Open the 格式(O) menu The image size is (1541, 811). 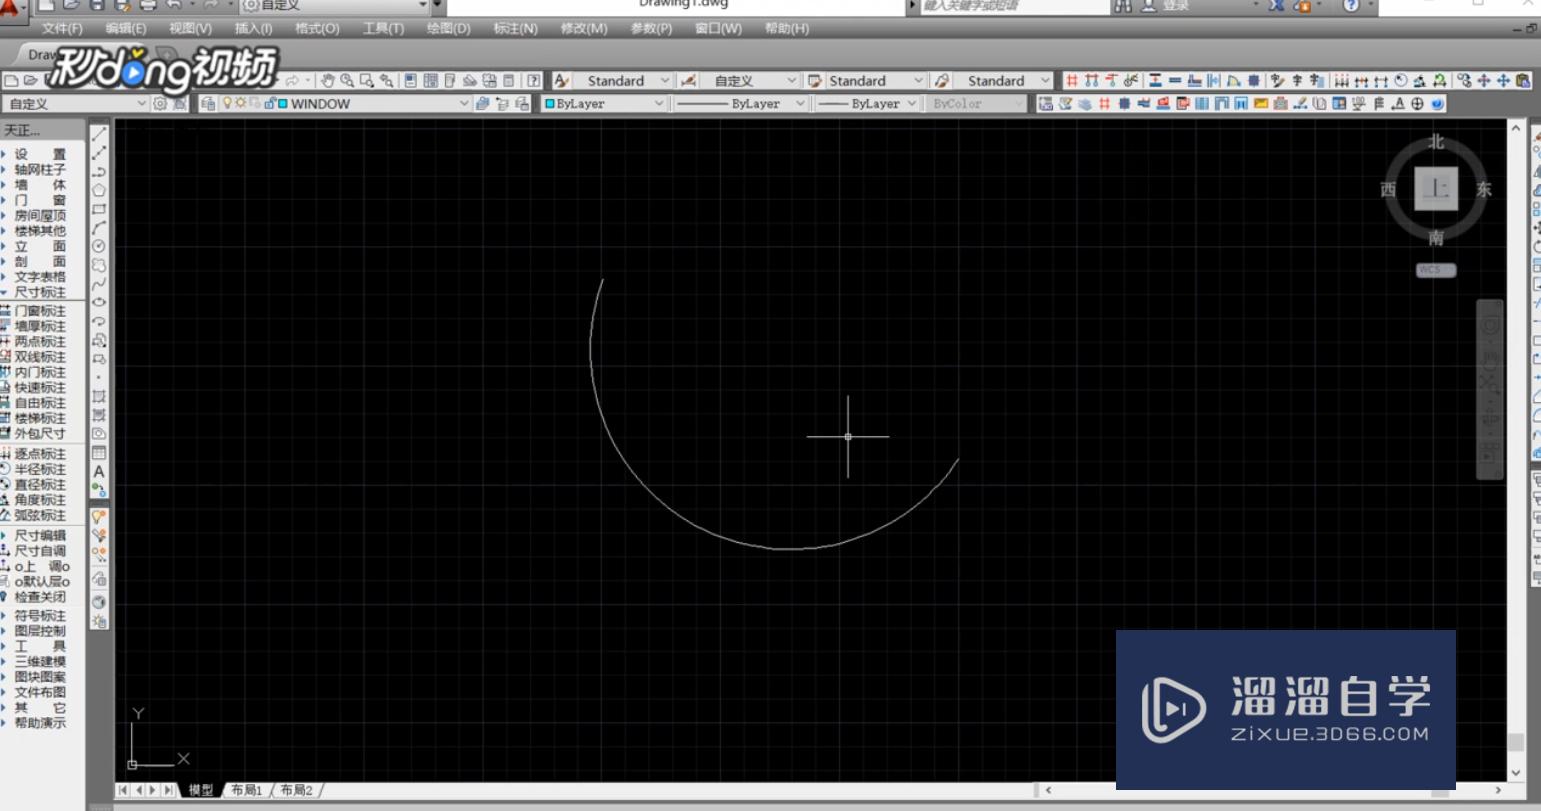[317, 28]
